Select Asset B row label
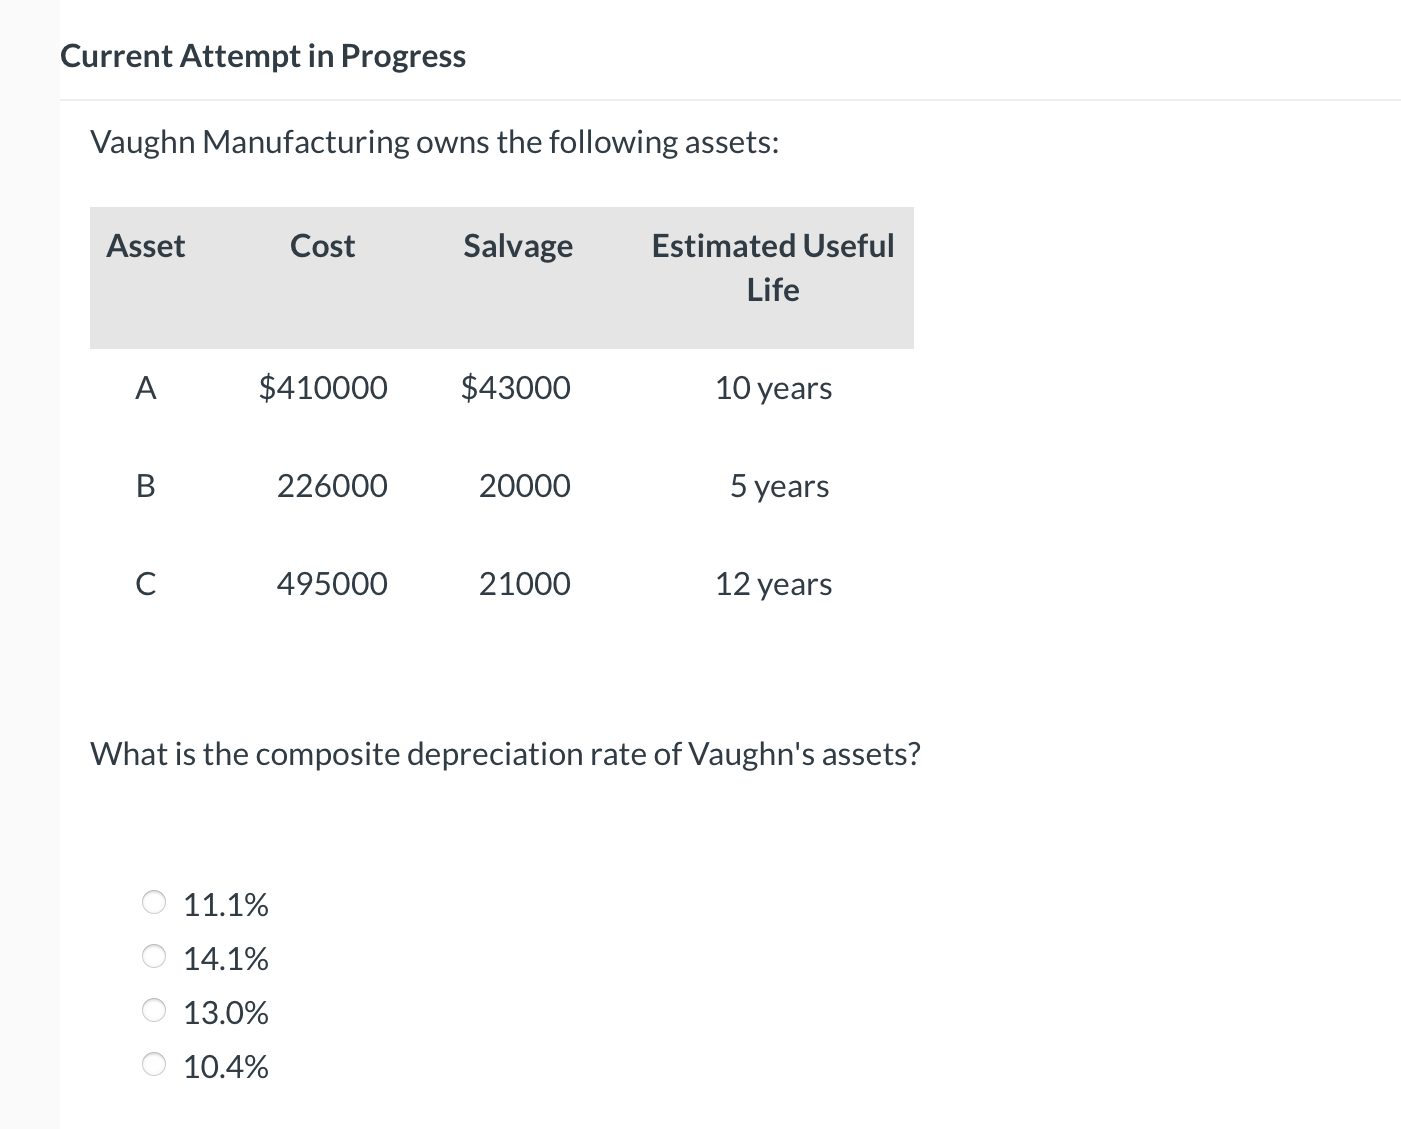This screenshot has width=1401, height=1129. tap(146, 486)
